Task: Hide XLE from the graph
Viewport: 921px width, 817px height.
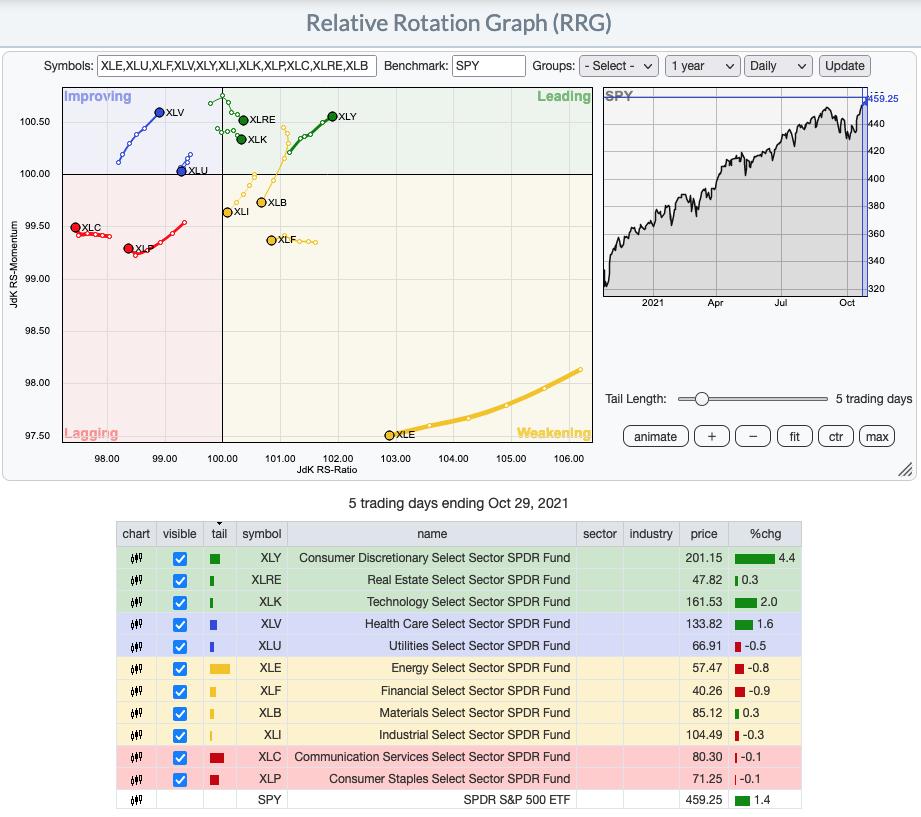Action: [180, 669]
